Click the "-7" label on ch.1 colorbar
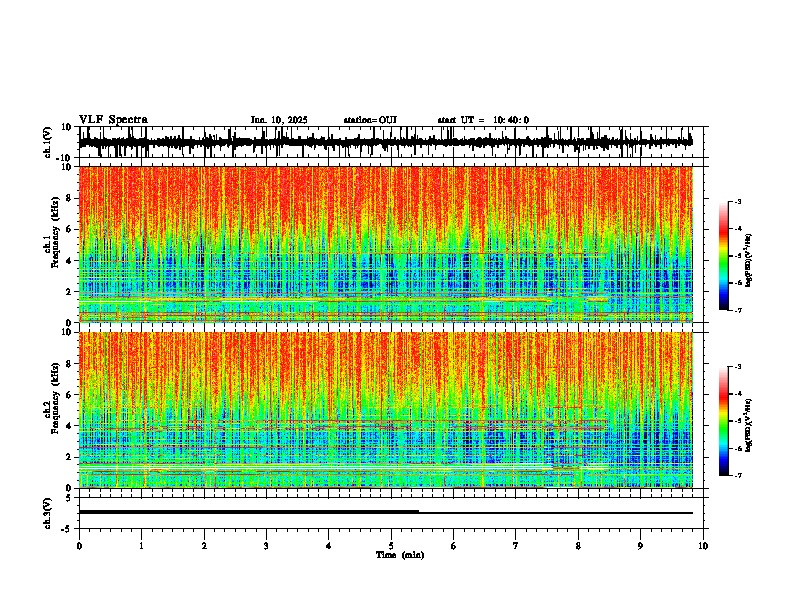Screen dimensions: 792x612 [x=738, y=310]
